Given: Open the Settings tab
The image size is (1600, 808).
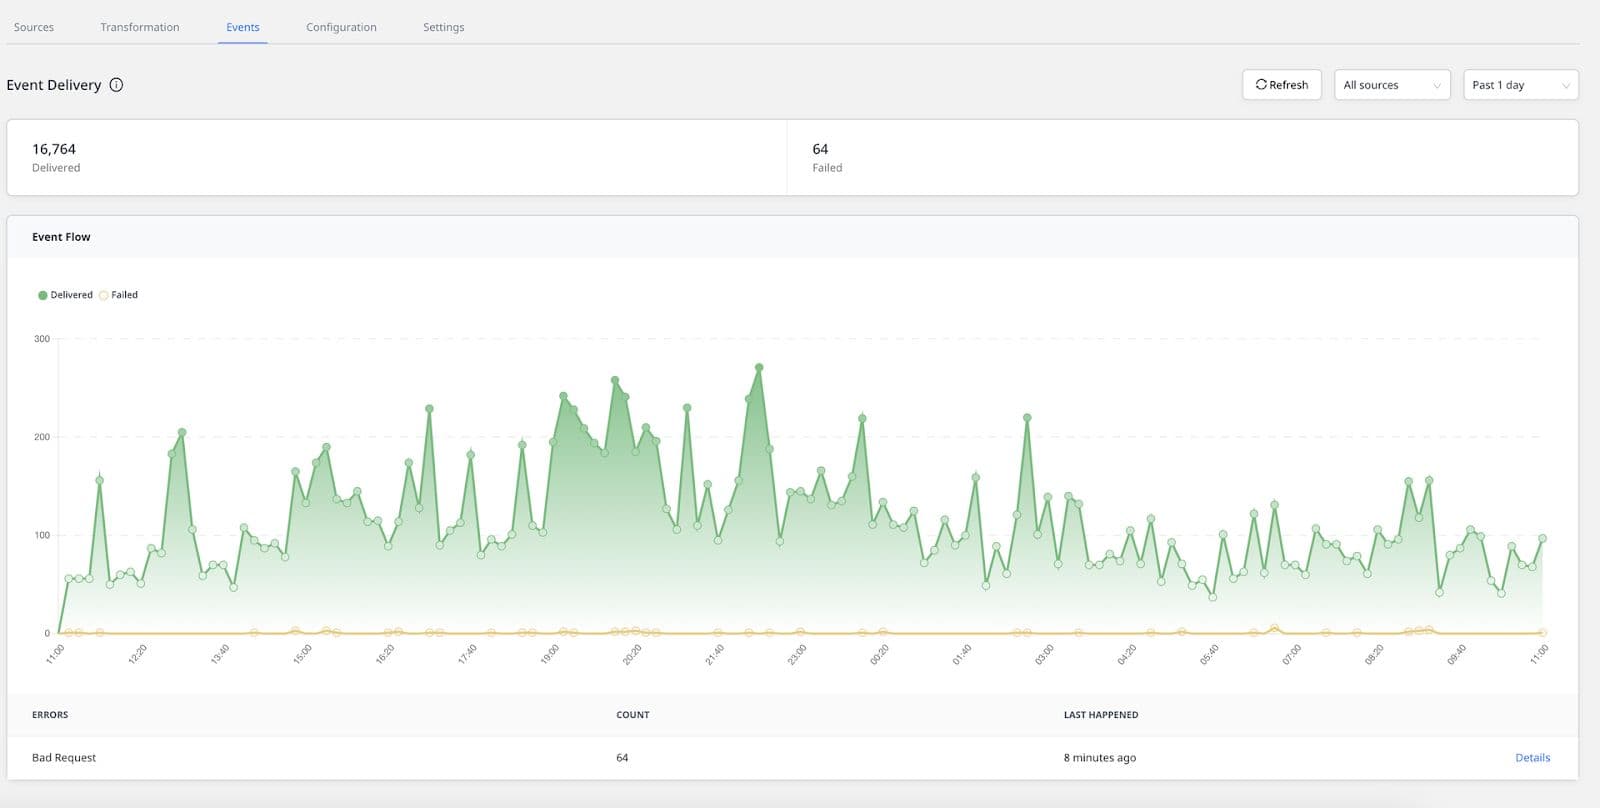Looking at the screenshot, I should coord(443,27).
